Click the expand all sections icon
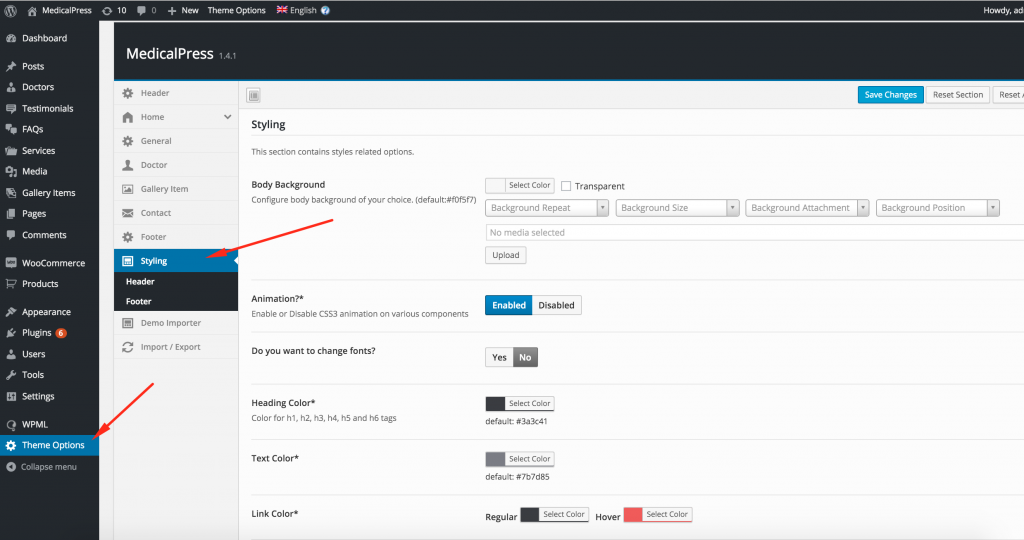Viewport: 1024px width, 540px height. pyautogui.click(x=253, y=95)
